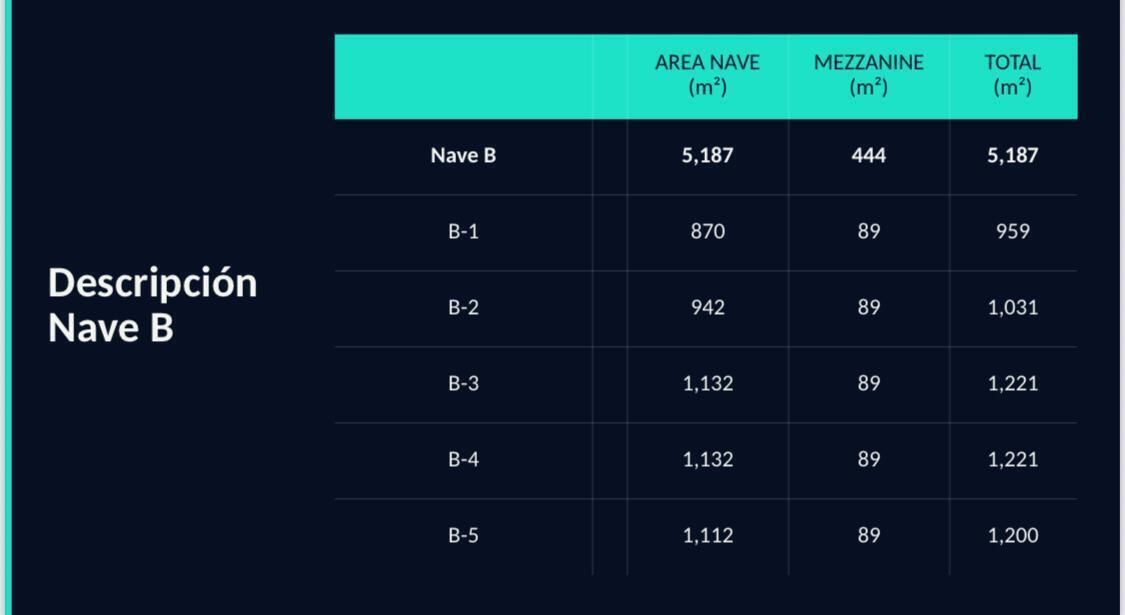Screen dimensions: 1125x615
Task: Click the MEZZANINE (m²) column header
Action: click(x=868, y=75)
